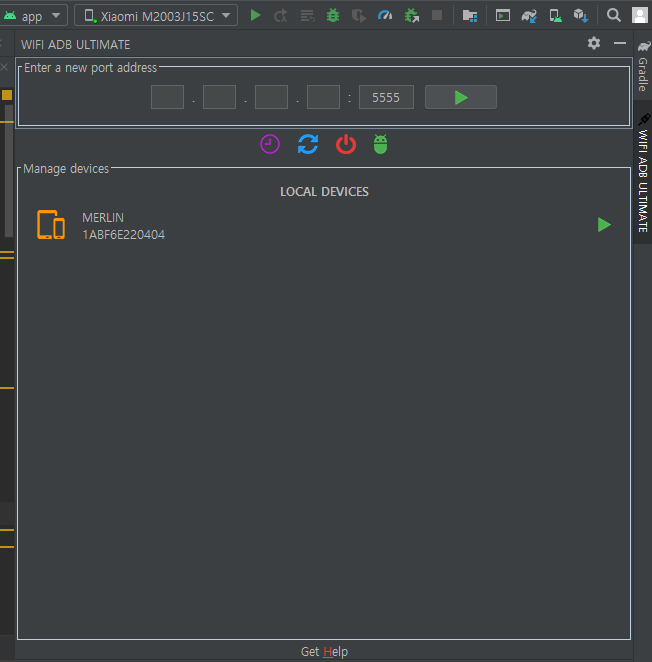Click the LOCAL DEVICES heading
The width and height of the screenshot is (652, 662).
click(324, 191)
